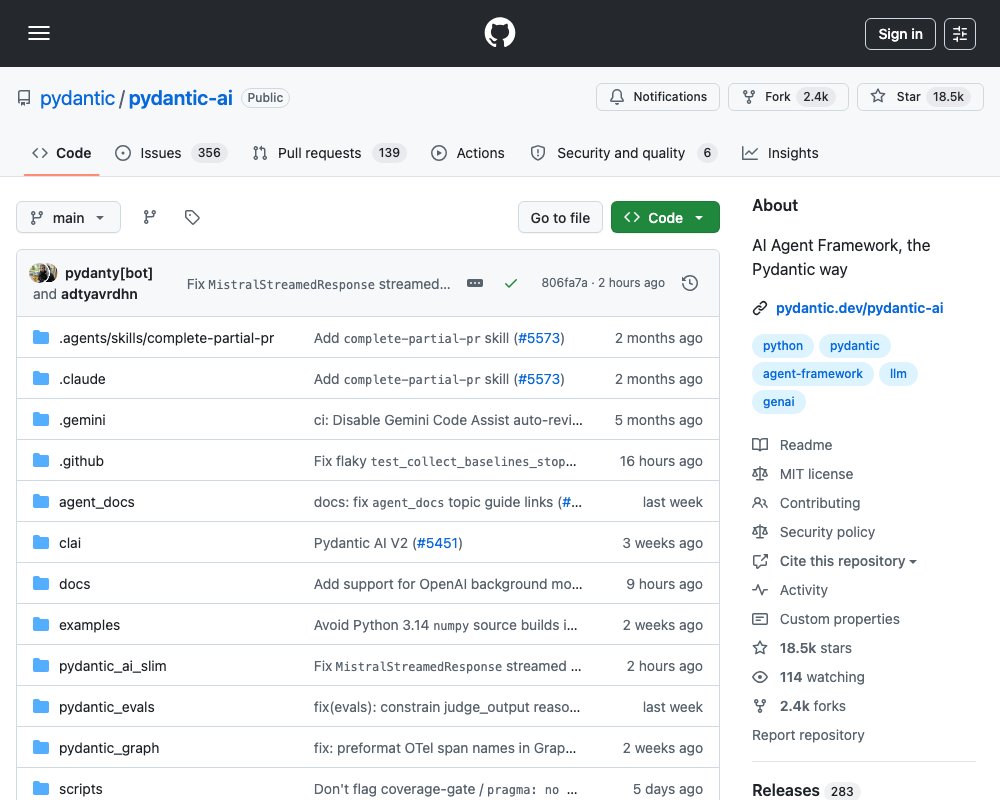The width and height of the screenshot is (1000, 800).
Task: Expand the green Code dropdown button
Action: tap(665, 218)
